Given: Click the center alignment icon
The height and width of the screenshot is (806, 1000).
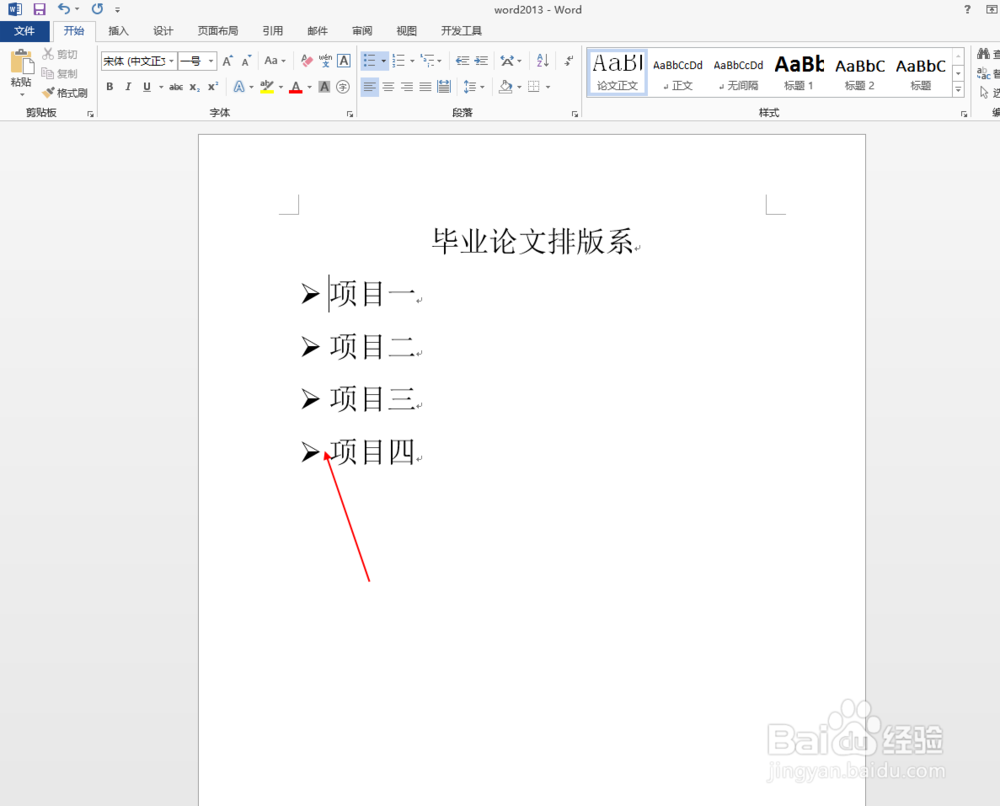Looking at the screenshot, I should pos(389,86).
